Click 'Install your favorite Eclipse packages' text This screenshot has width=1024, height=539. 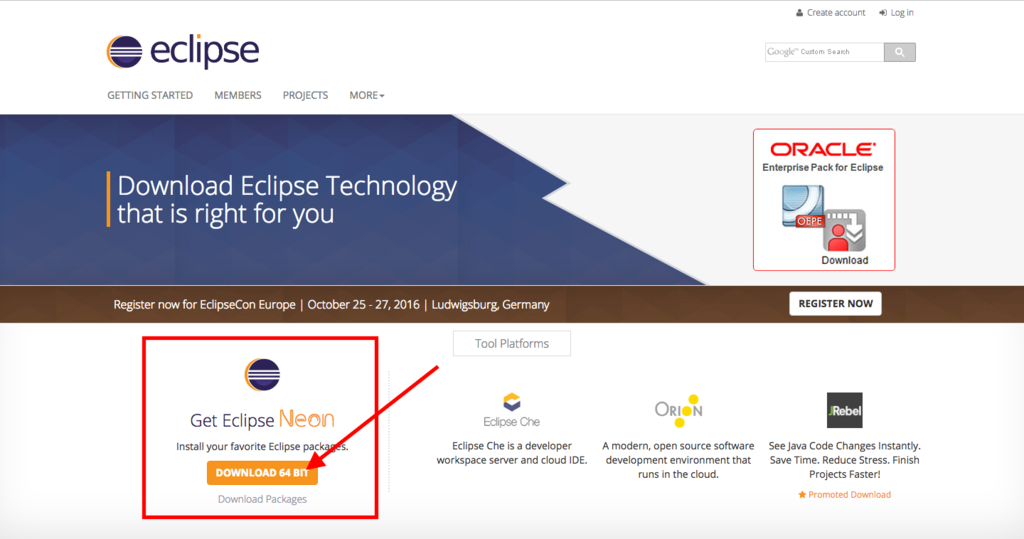pos(263,447)
